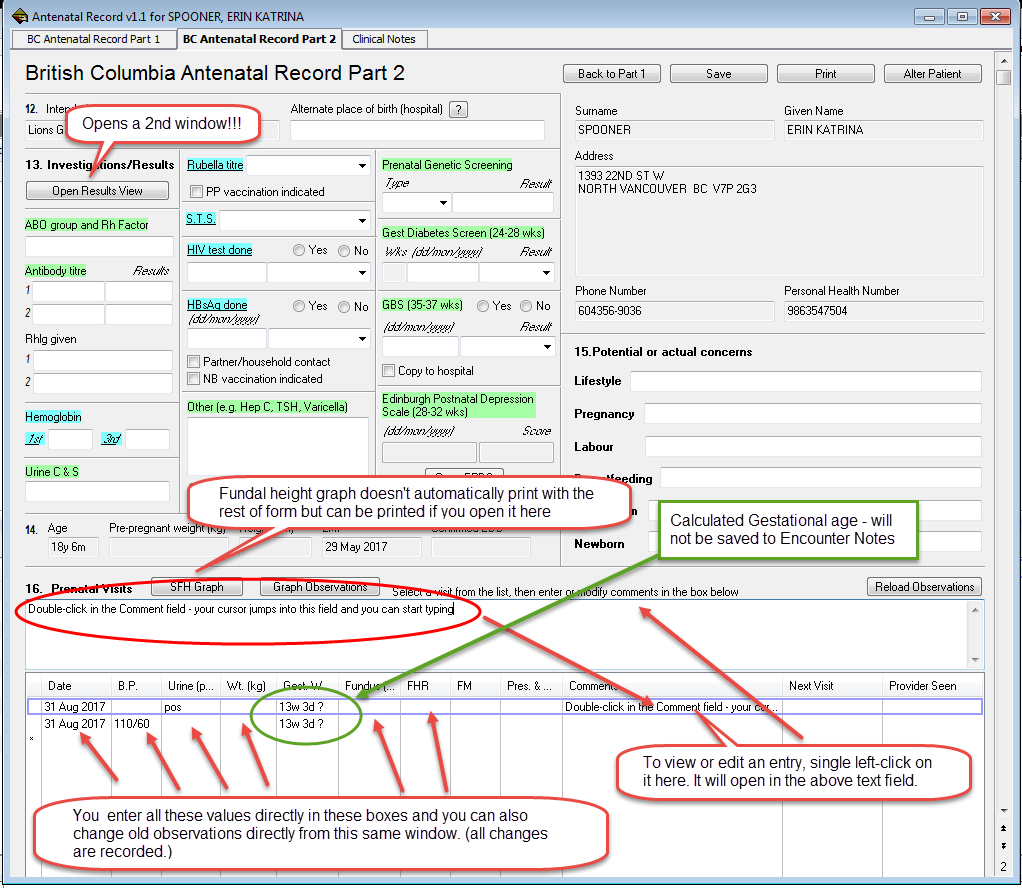Open the Rubella titre dropdown

363,165
